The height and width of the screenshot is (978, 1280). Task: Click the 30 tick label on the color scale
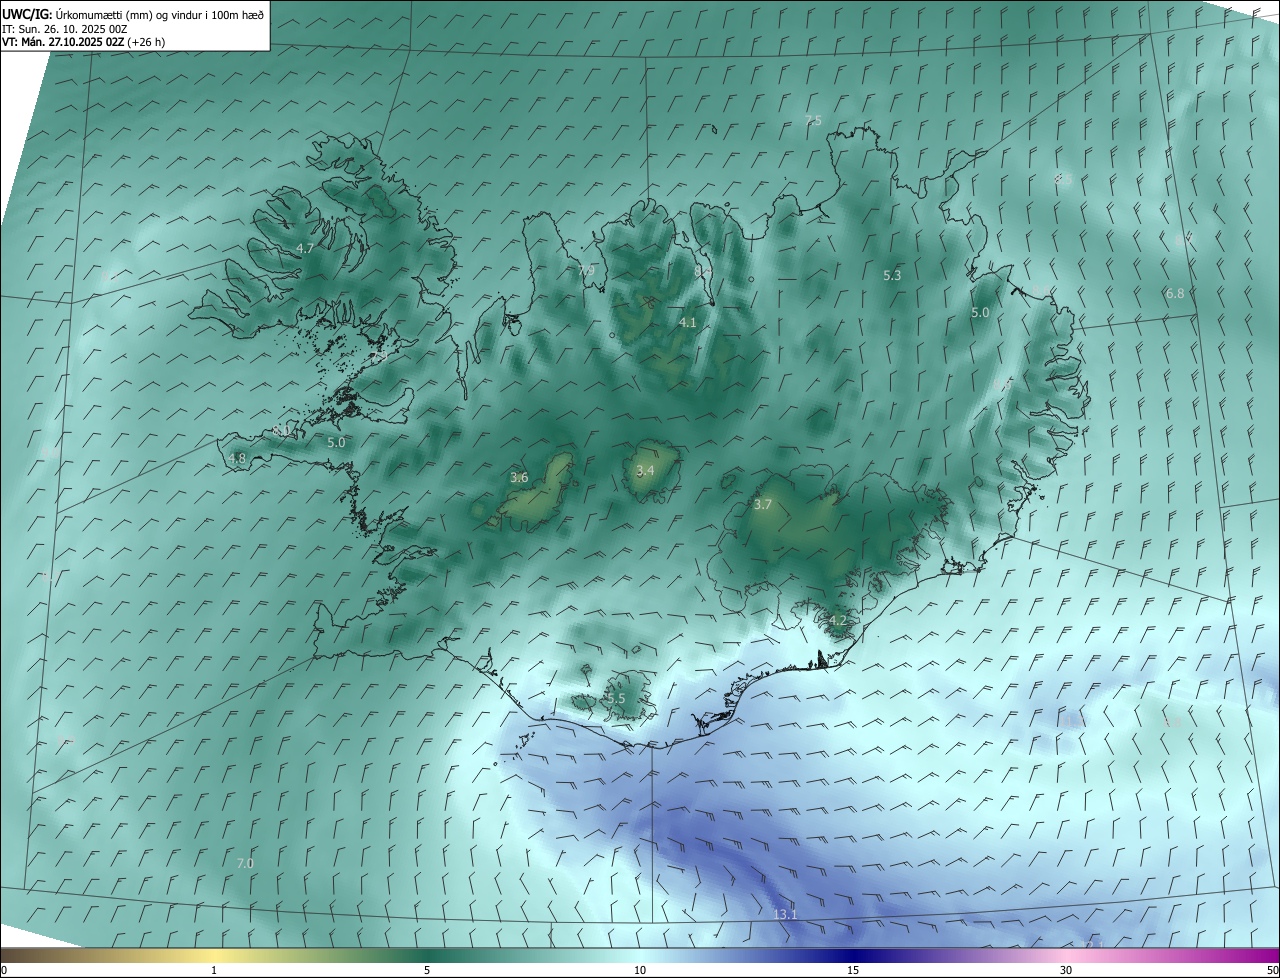1066,970
